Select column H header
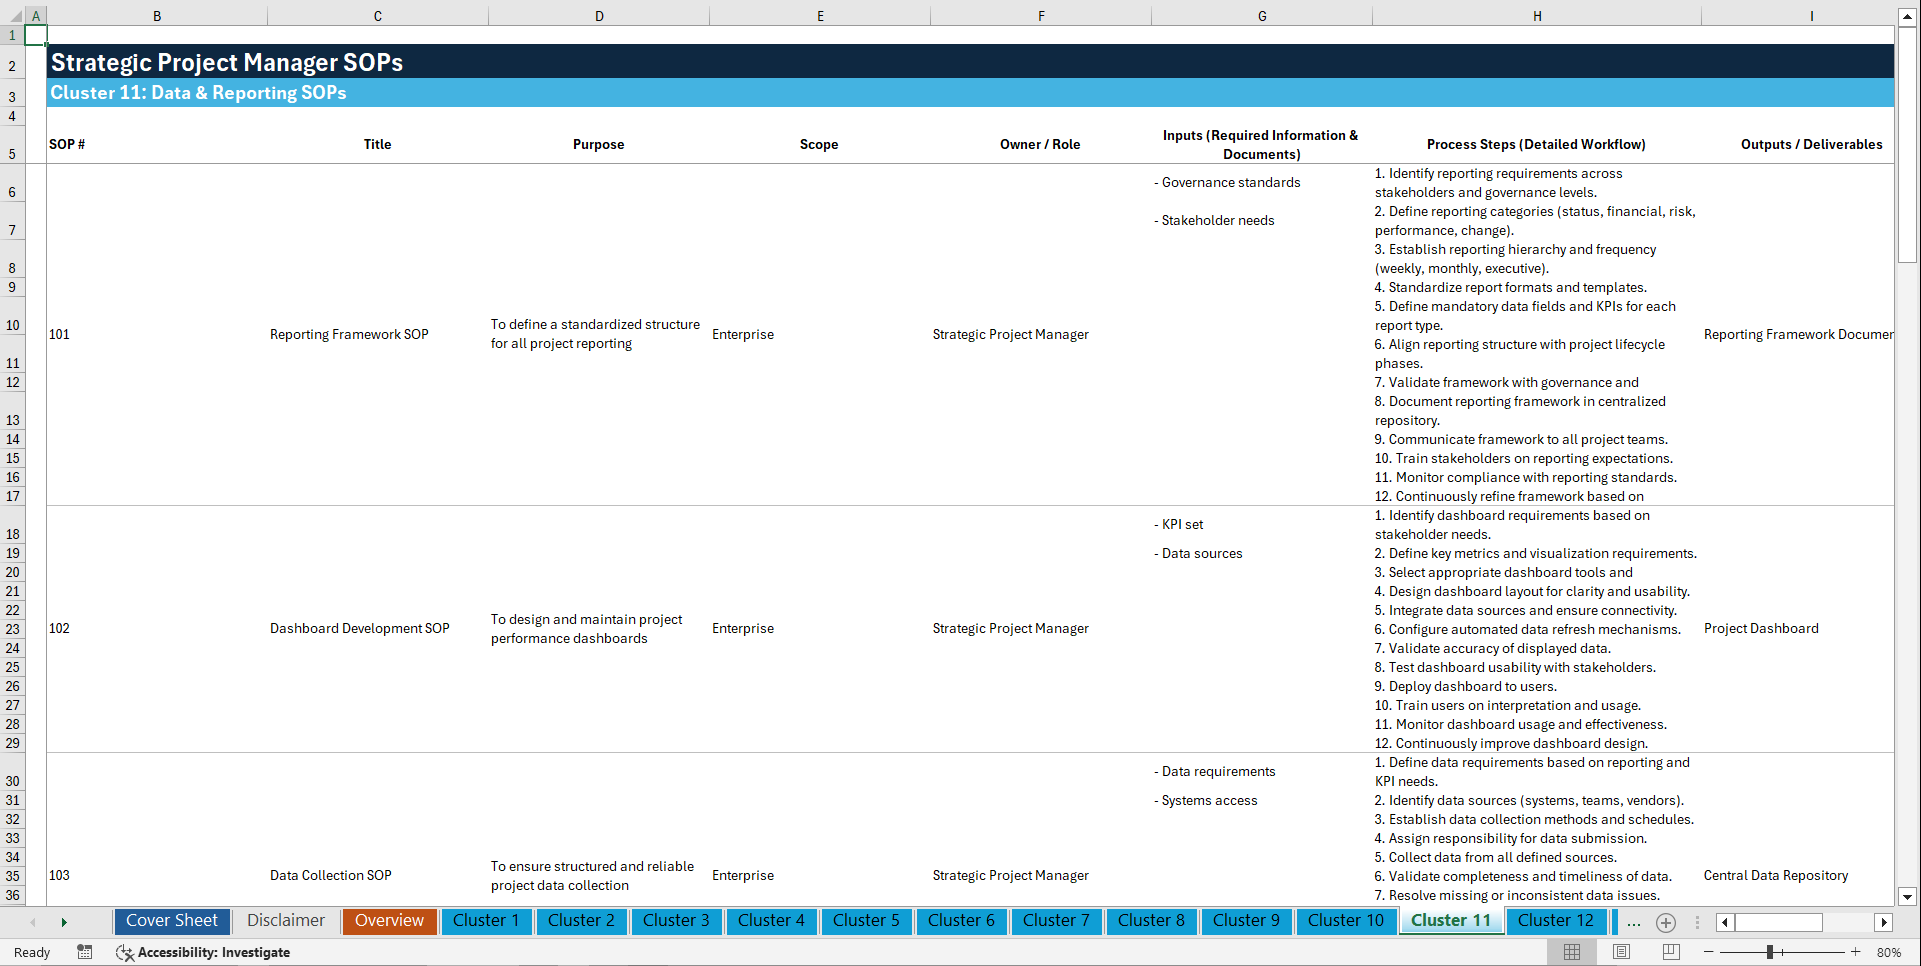The width and height of the screenshot is (1921, 966). (x=1537, y=16)
